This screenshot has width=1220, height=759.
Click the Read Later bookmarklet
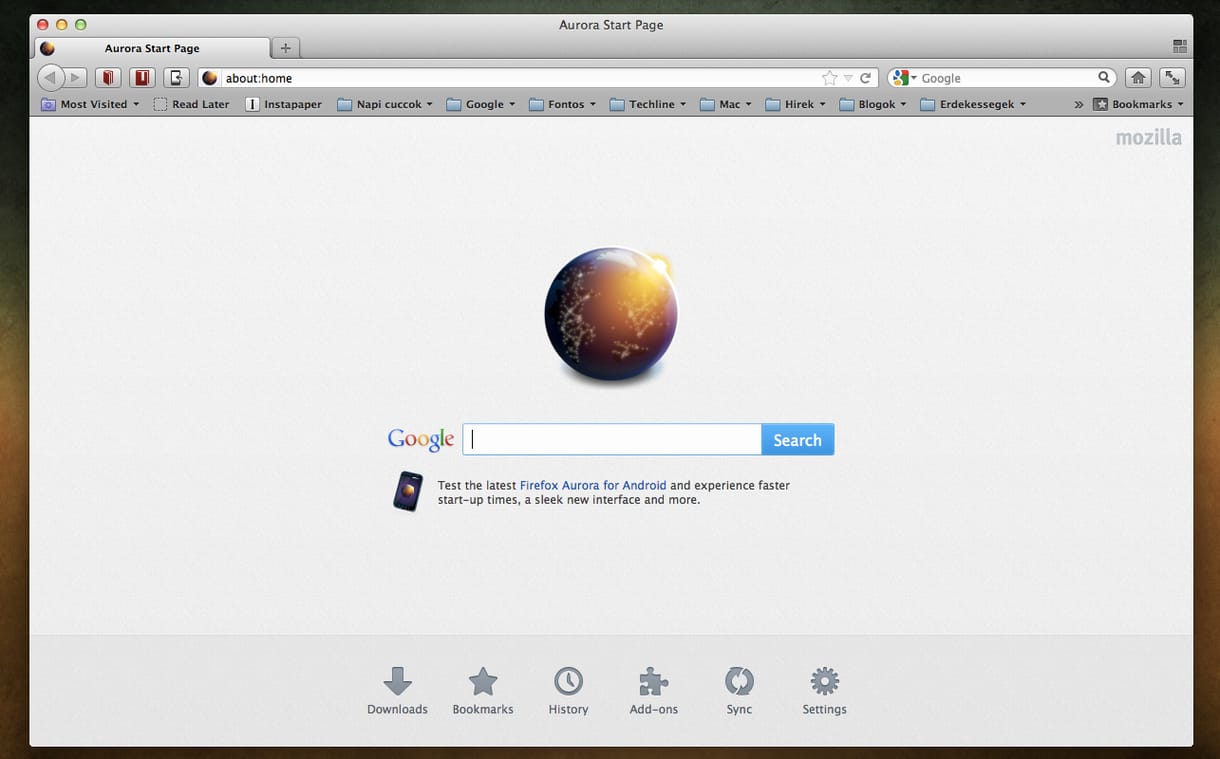(x=191, y=104)
